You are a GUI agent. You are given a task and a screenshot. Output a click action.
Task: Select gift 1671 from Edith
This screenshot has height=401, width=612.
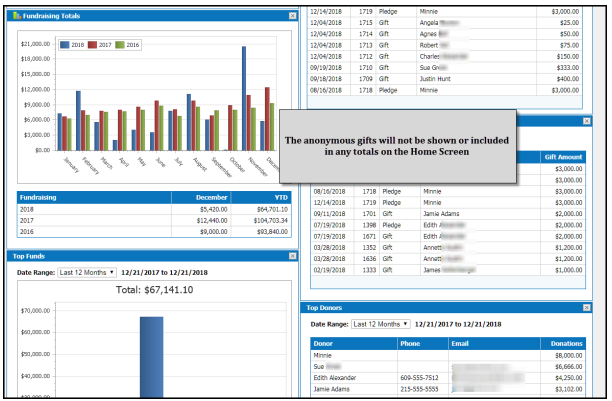[x=448, y=237]
